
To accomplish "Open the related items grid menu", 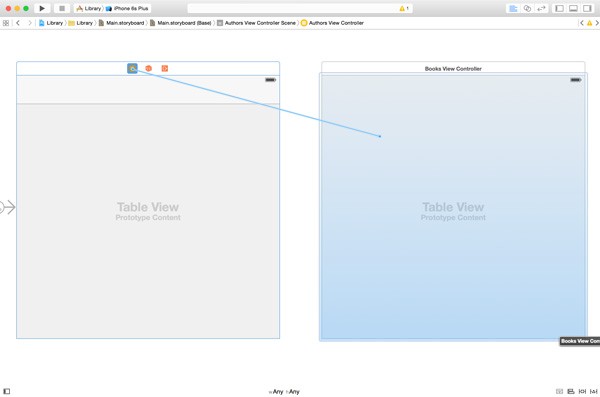I will coord(6,23).
